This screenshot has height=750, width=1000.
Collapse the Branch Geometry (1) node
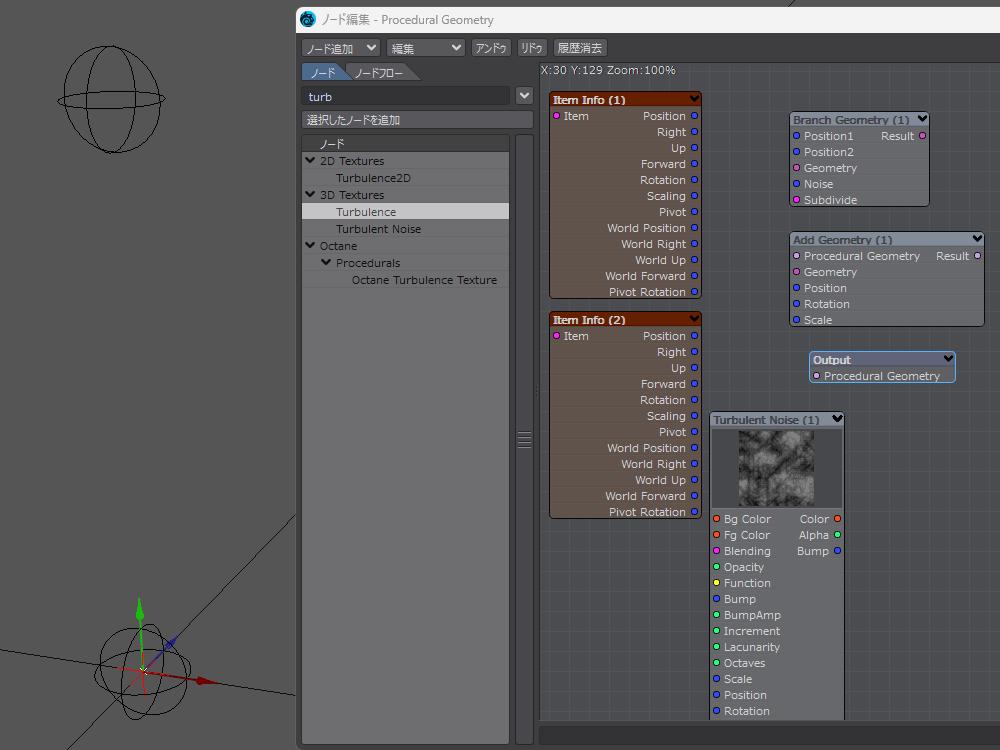pyautogui.click(x=920, y=119)
